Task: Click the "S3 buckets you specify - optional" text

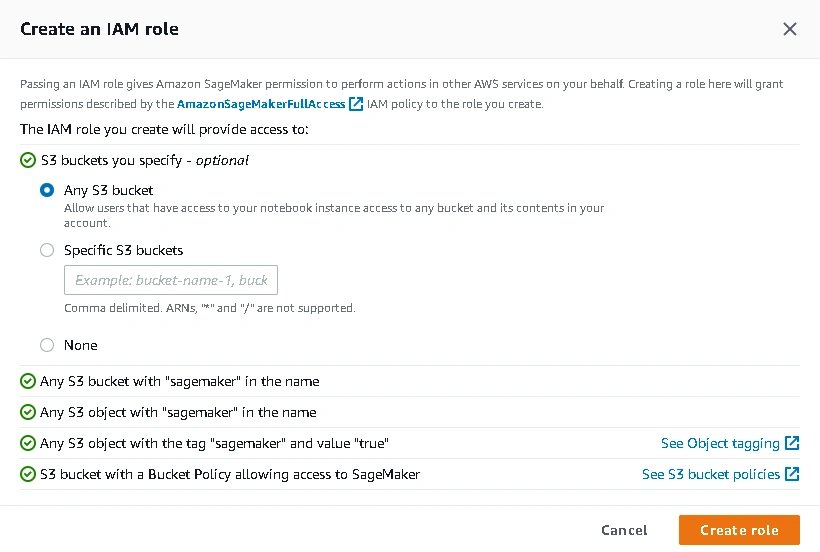Action: tap(145, 160)
